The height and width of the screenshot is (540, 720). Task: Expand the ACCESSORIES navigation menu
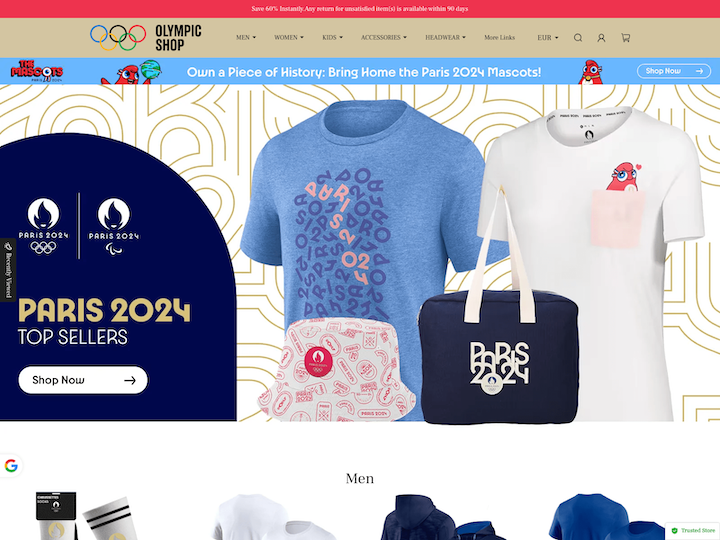click(383, 38)
